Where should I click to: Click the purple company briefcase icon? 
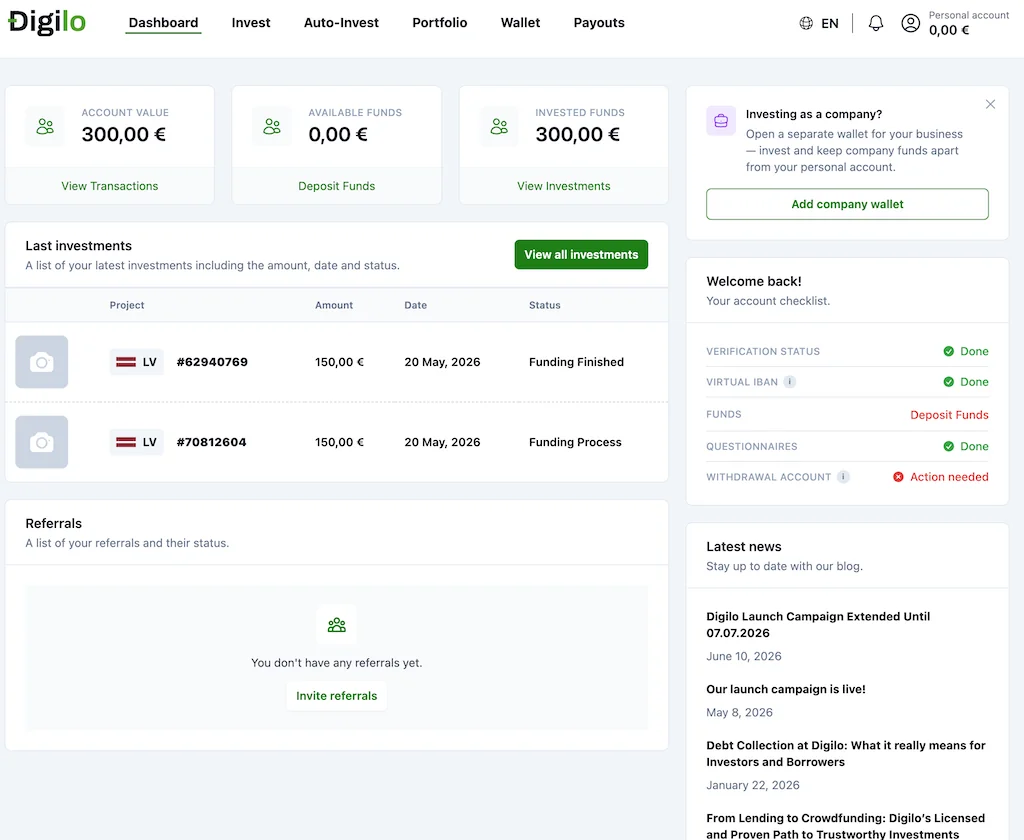point(721,121)
